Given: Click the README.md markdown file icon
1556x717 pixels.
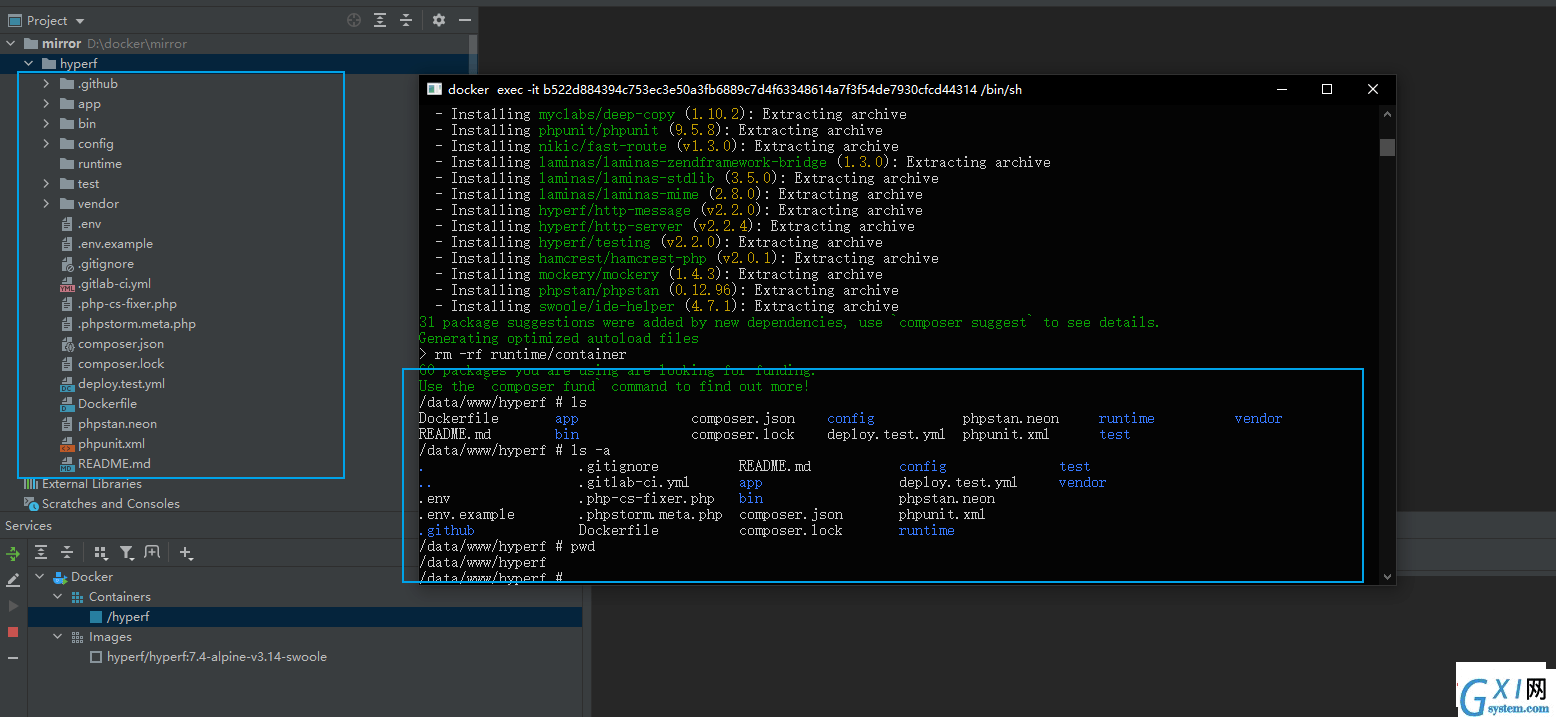Looking at the screenshot, I should [67, 464].
